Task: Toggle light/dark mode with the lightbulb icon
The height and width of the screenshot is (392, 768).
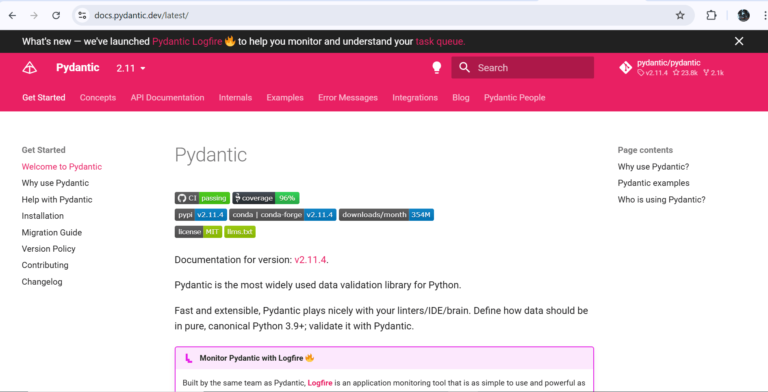Action: 436,68
